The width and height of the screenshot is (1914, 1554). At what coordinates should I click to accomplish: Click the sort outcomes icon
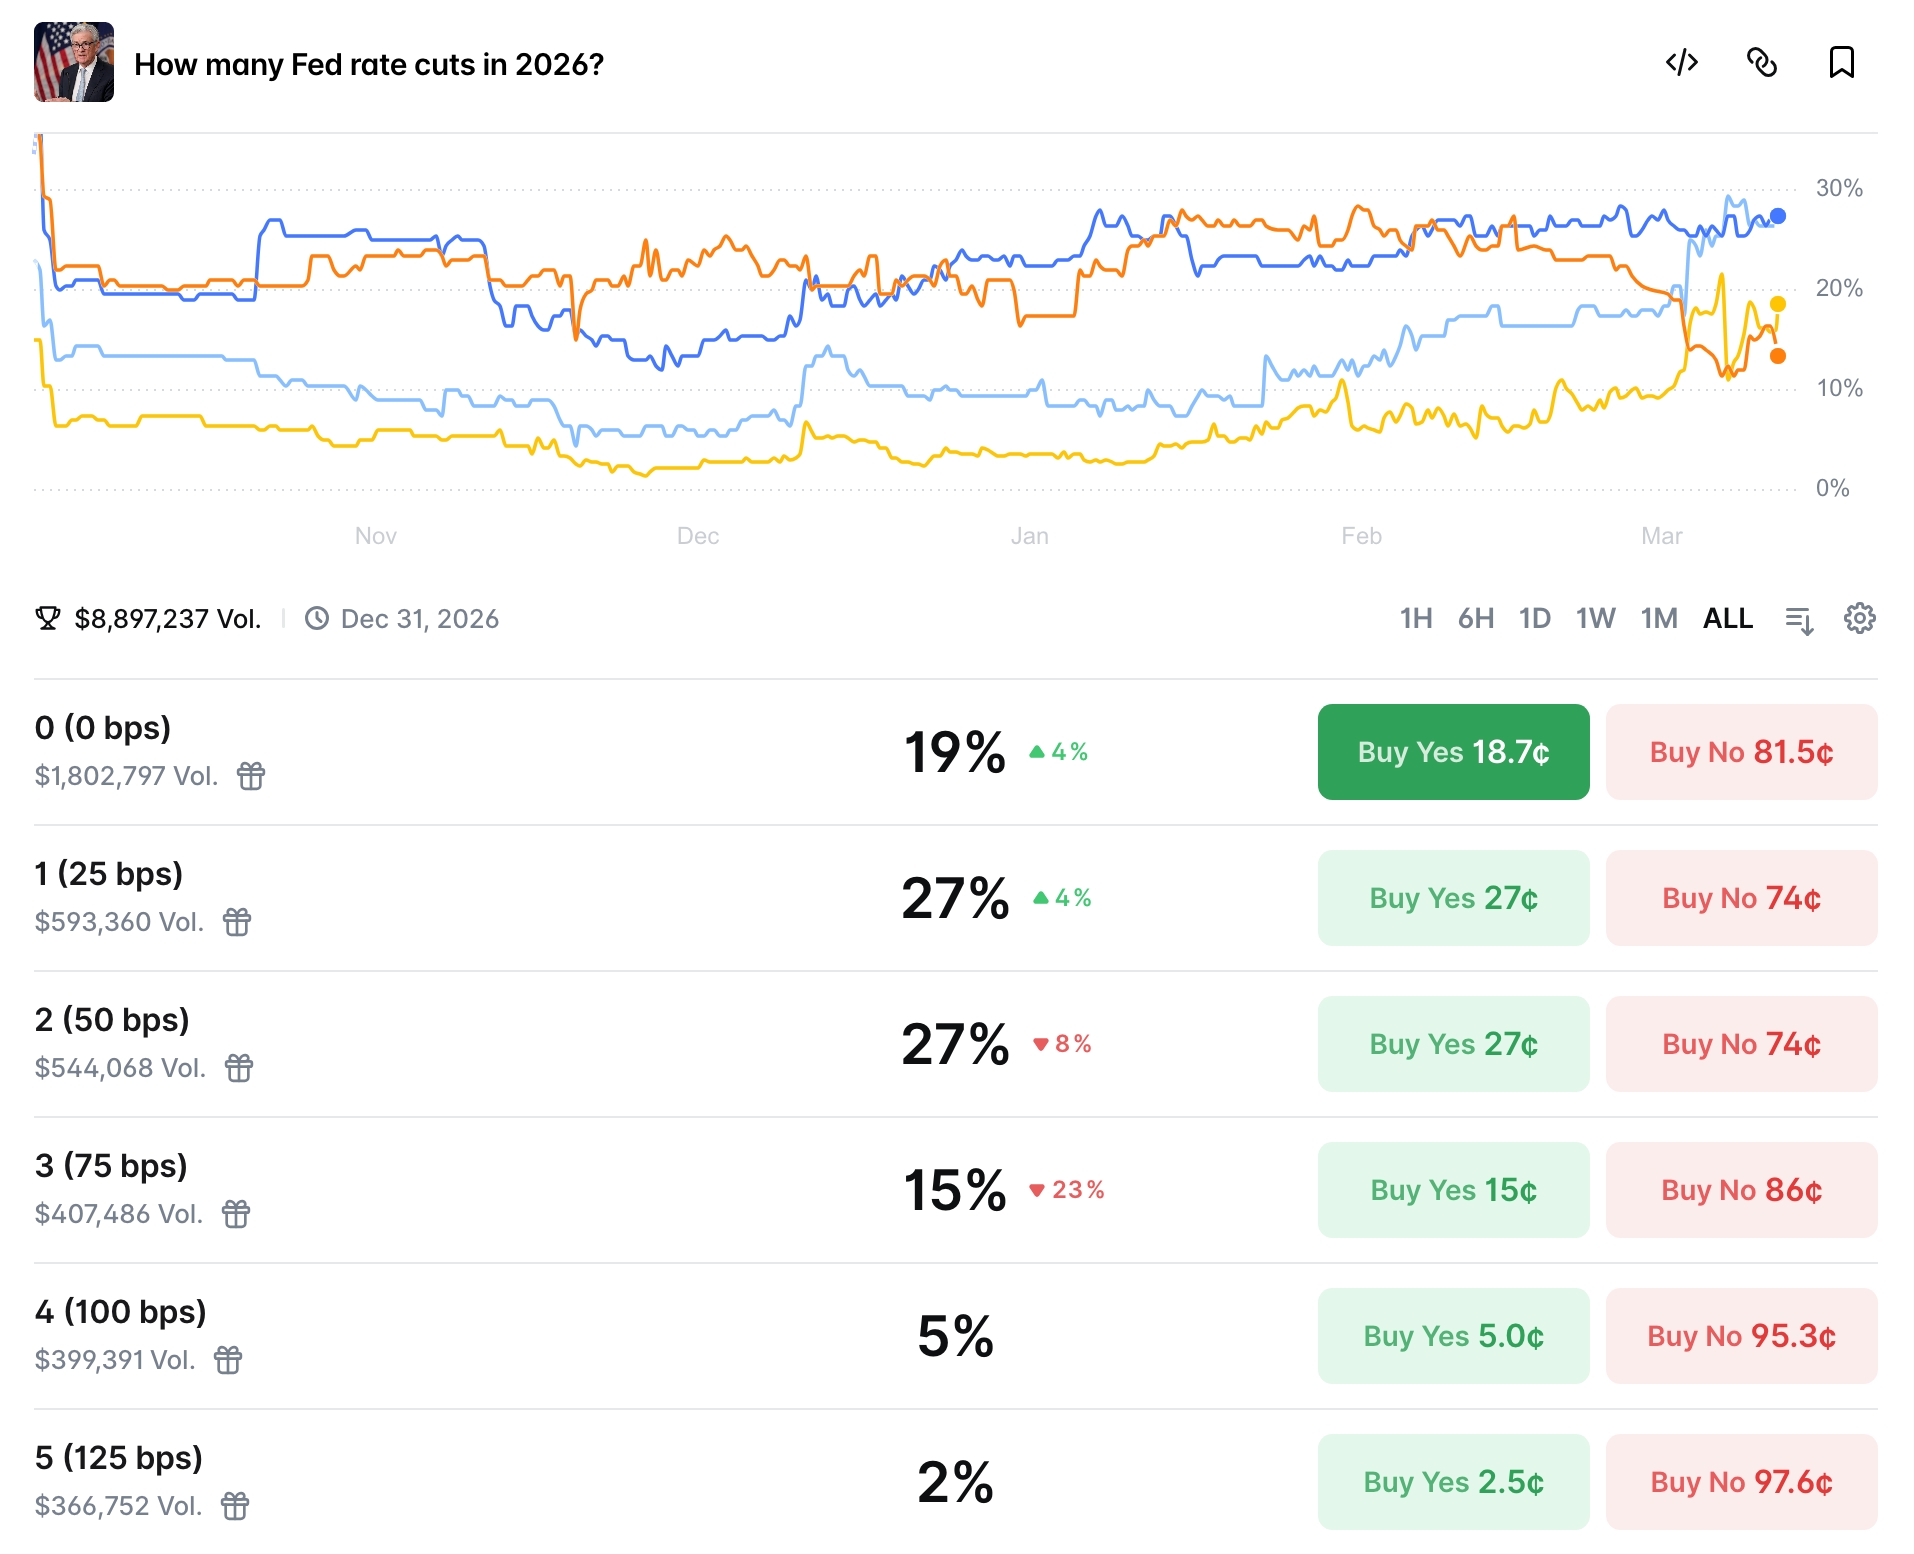(1799, 620)
